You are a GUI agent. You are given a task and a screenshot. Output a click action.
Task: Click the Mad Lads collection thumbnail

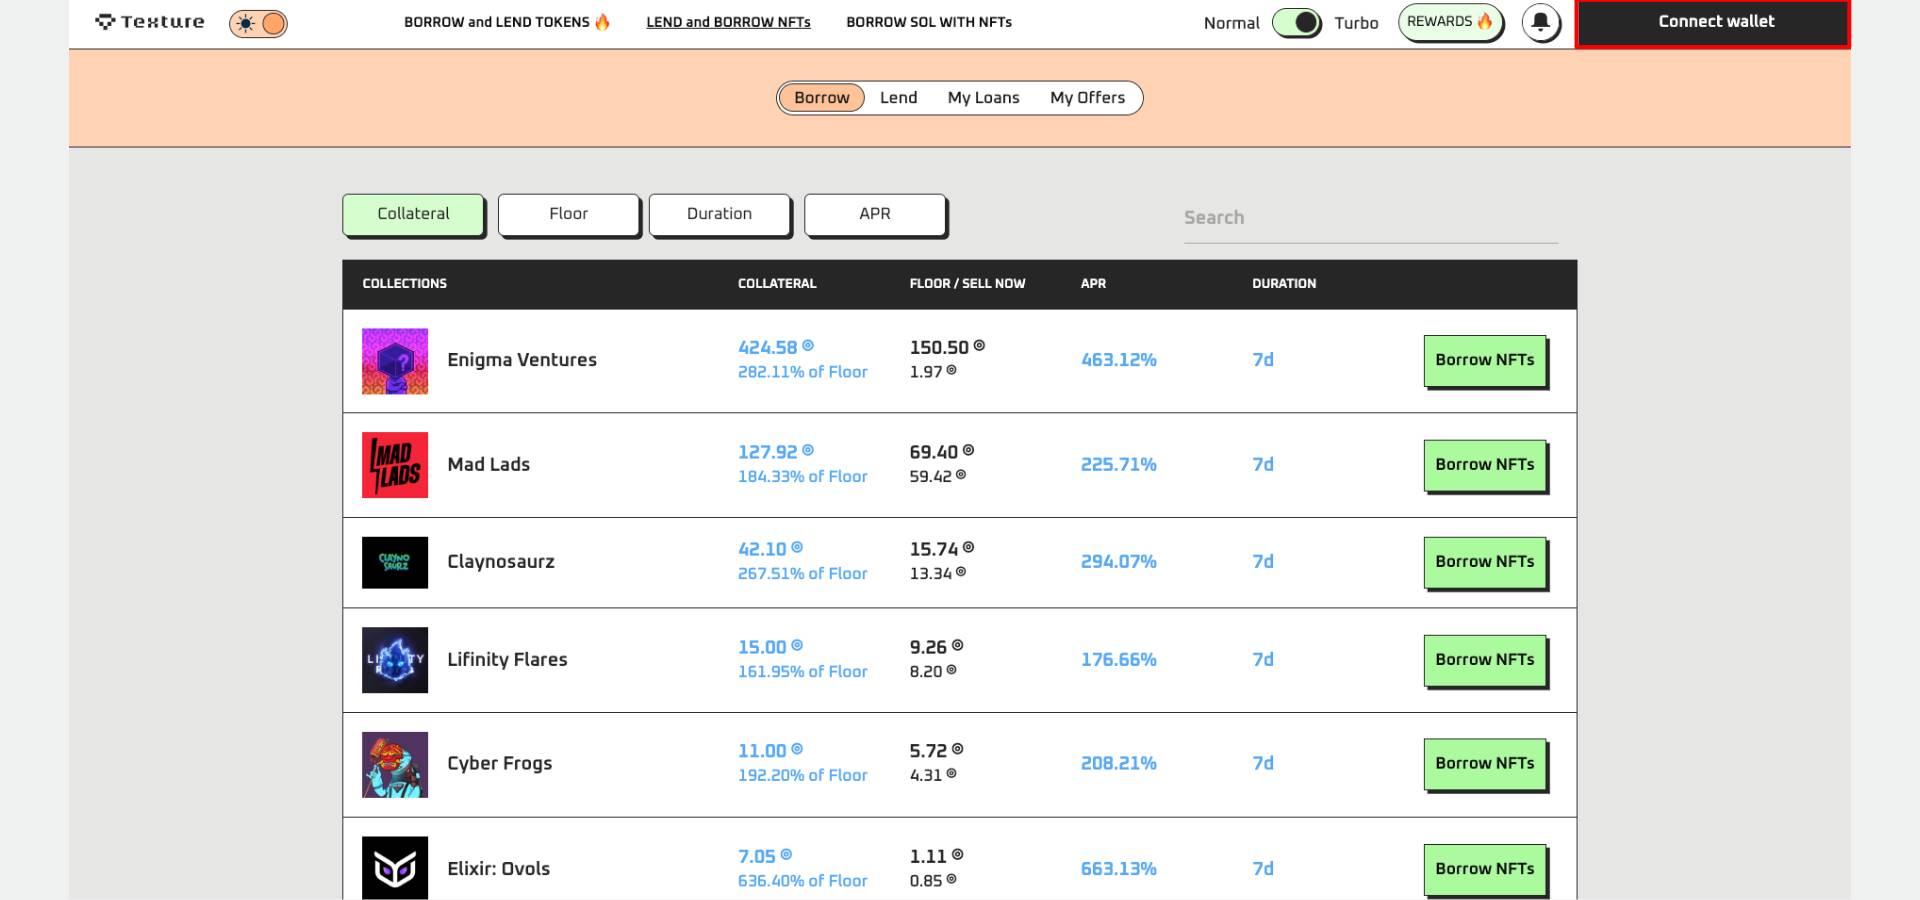coord(395,465)
